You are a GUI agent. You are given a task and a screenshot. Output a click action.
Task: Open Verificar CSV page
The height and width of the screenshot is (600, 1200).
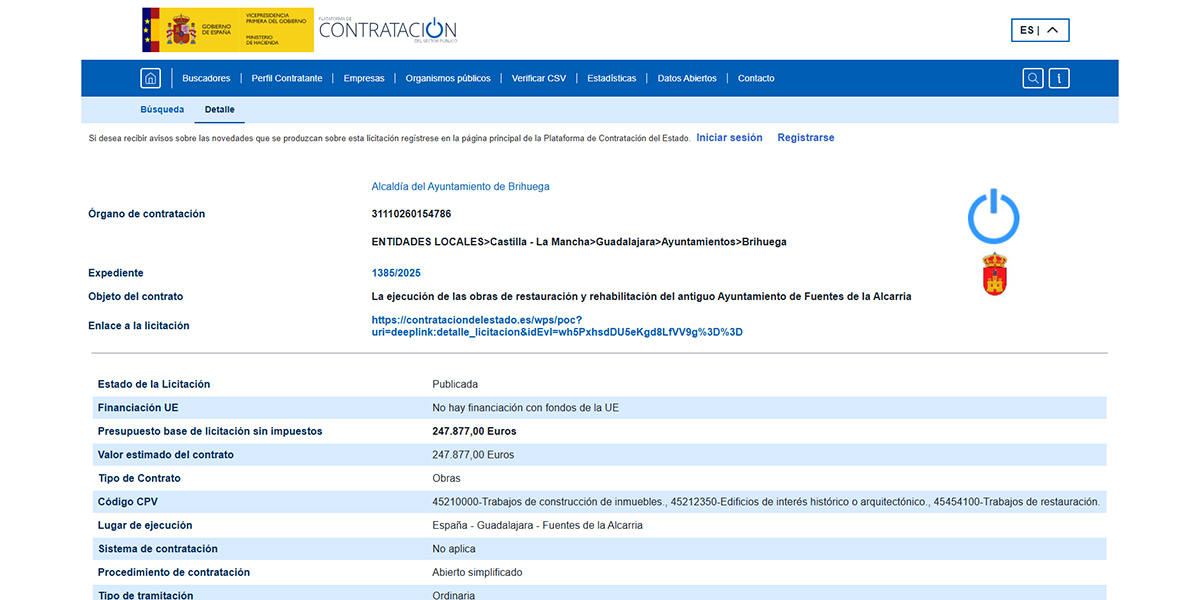pos(538,78)
